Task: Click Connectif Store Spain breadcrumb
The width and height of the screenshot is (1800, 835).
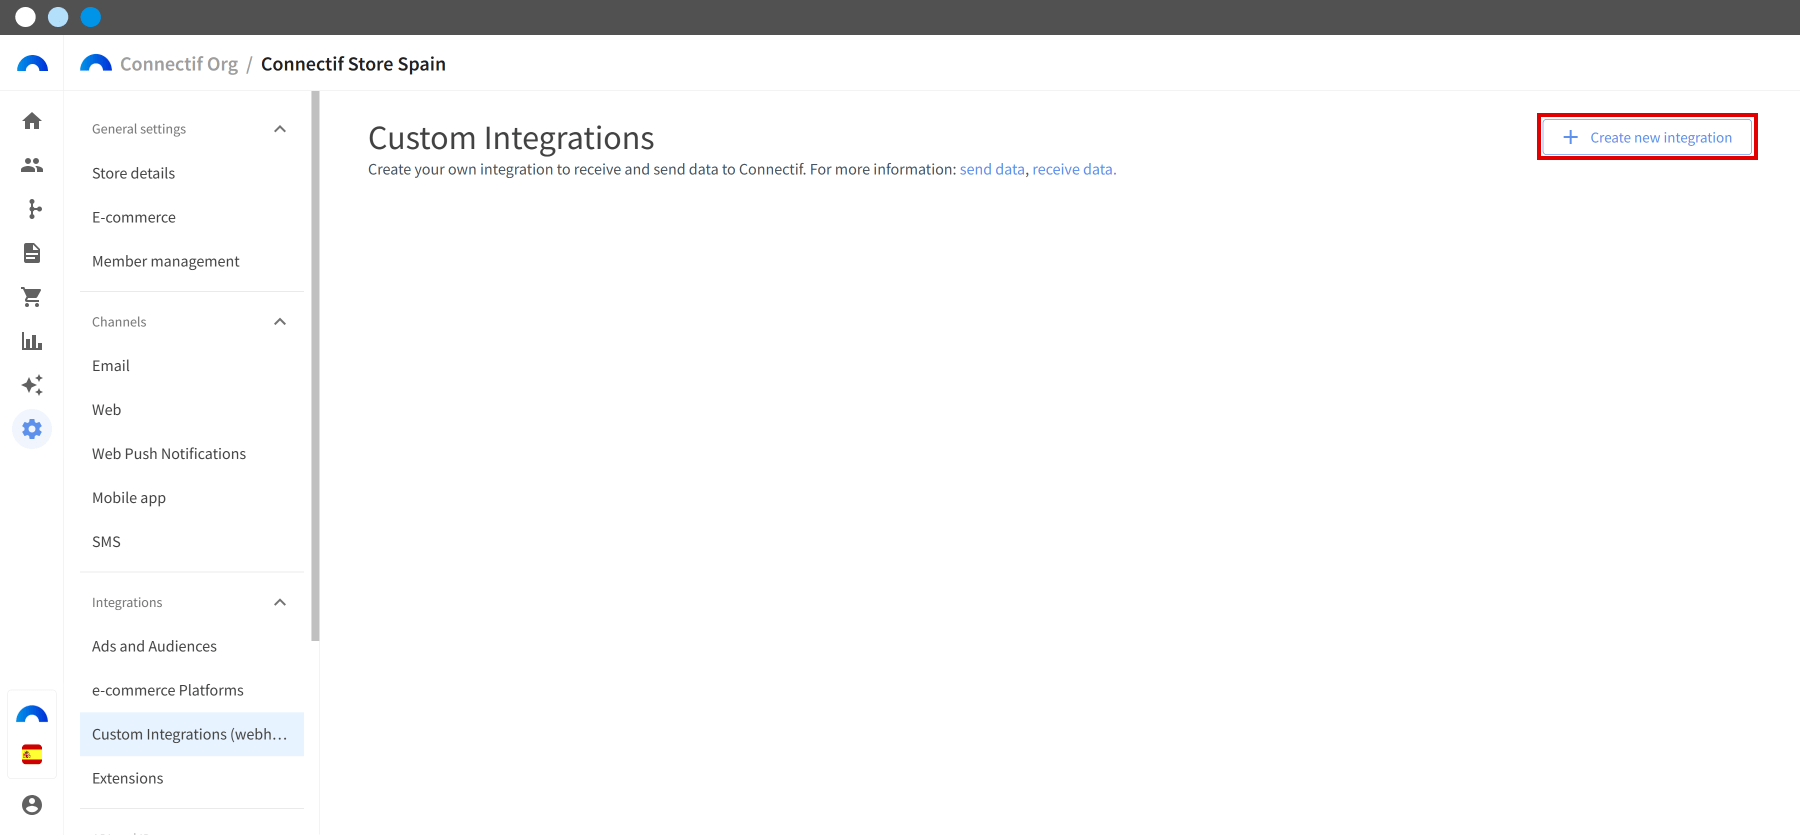Action: click(x=353, y=64)
